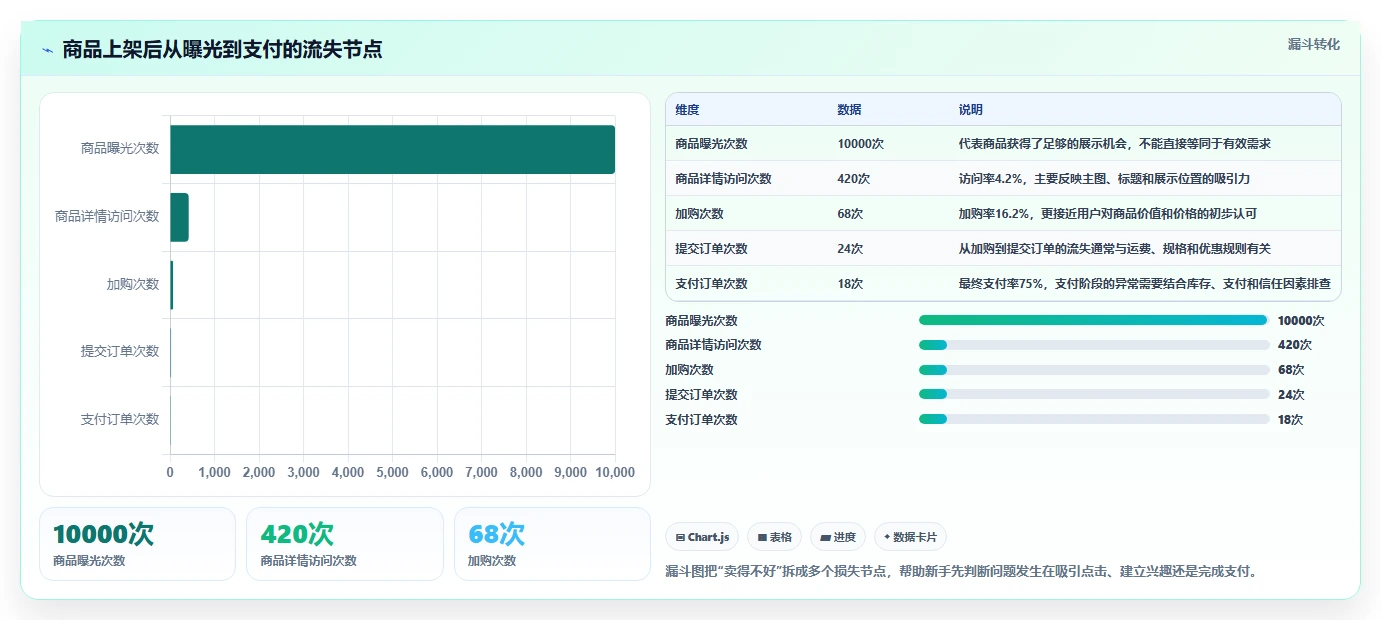Click the 68次 progress bar for 加购次数
1381x620 pixels.
[1094, 370]
